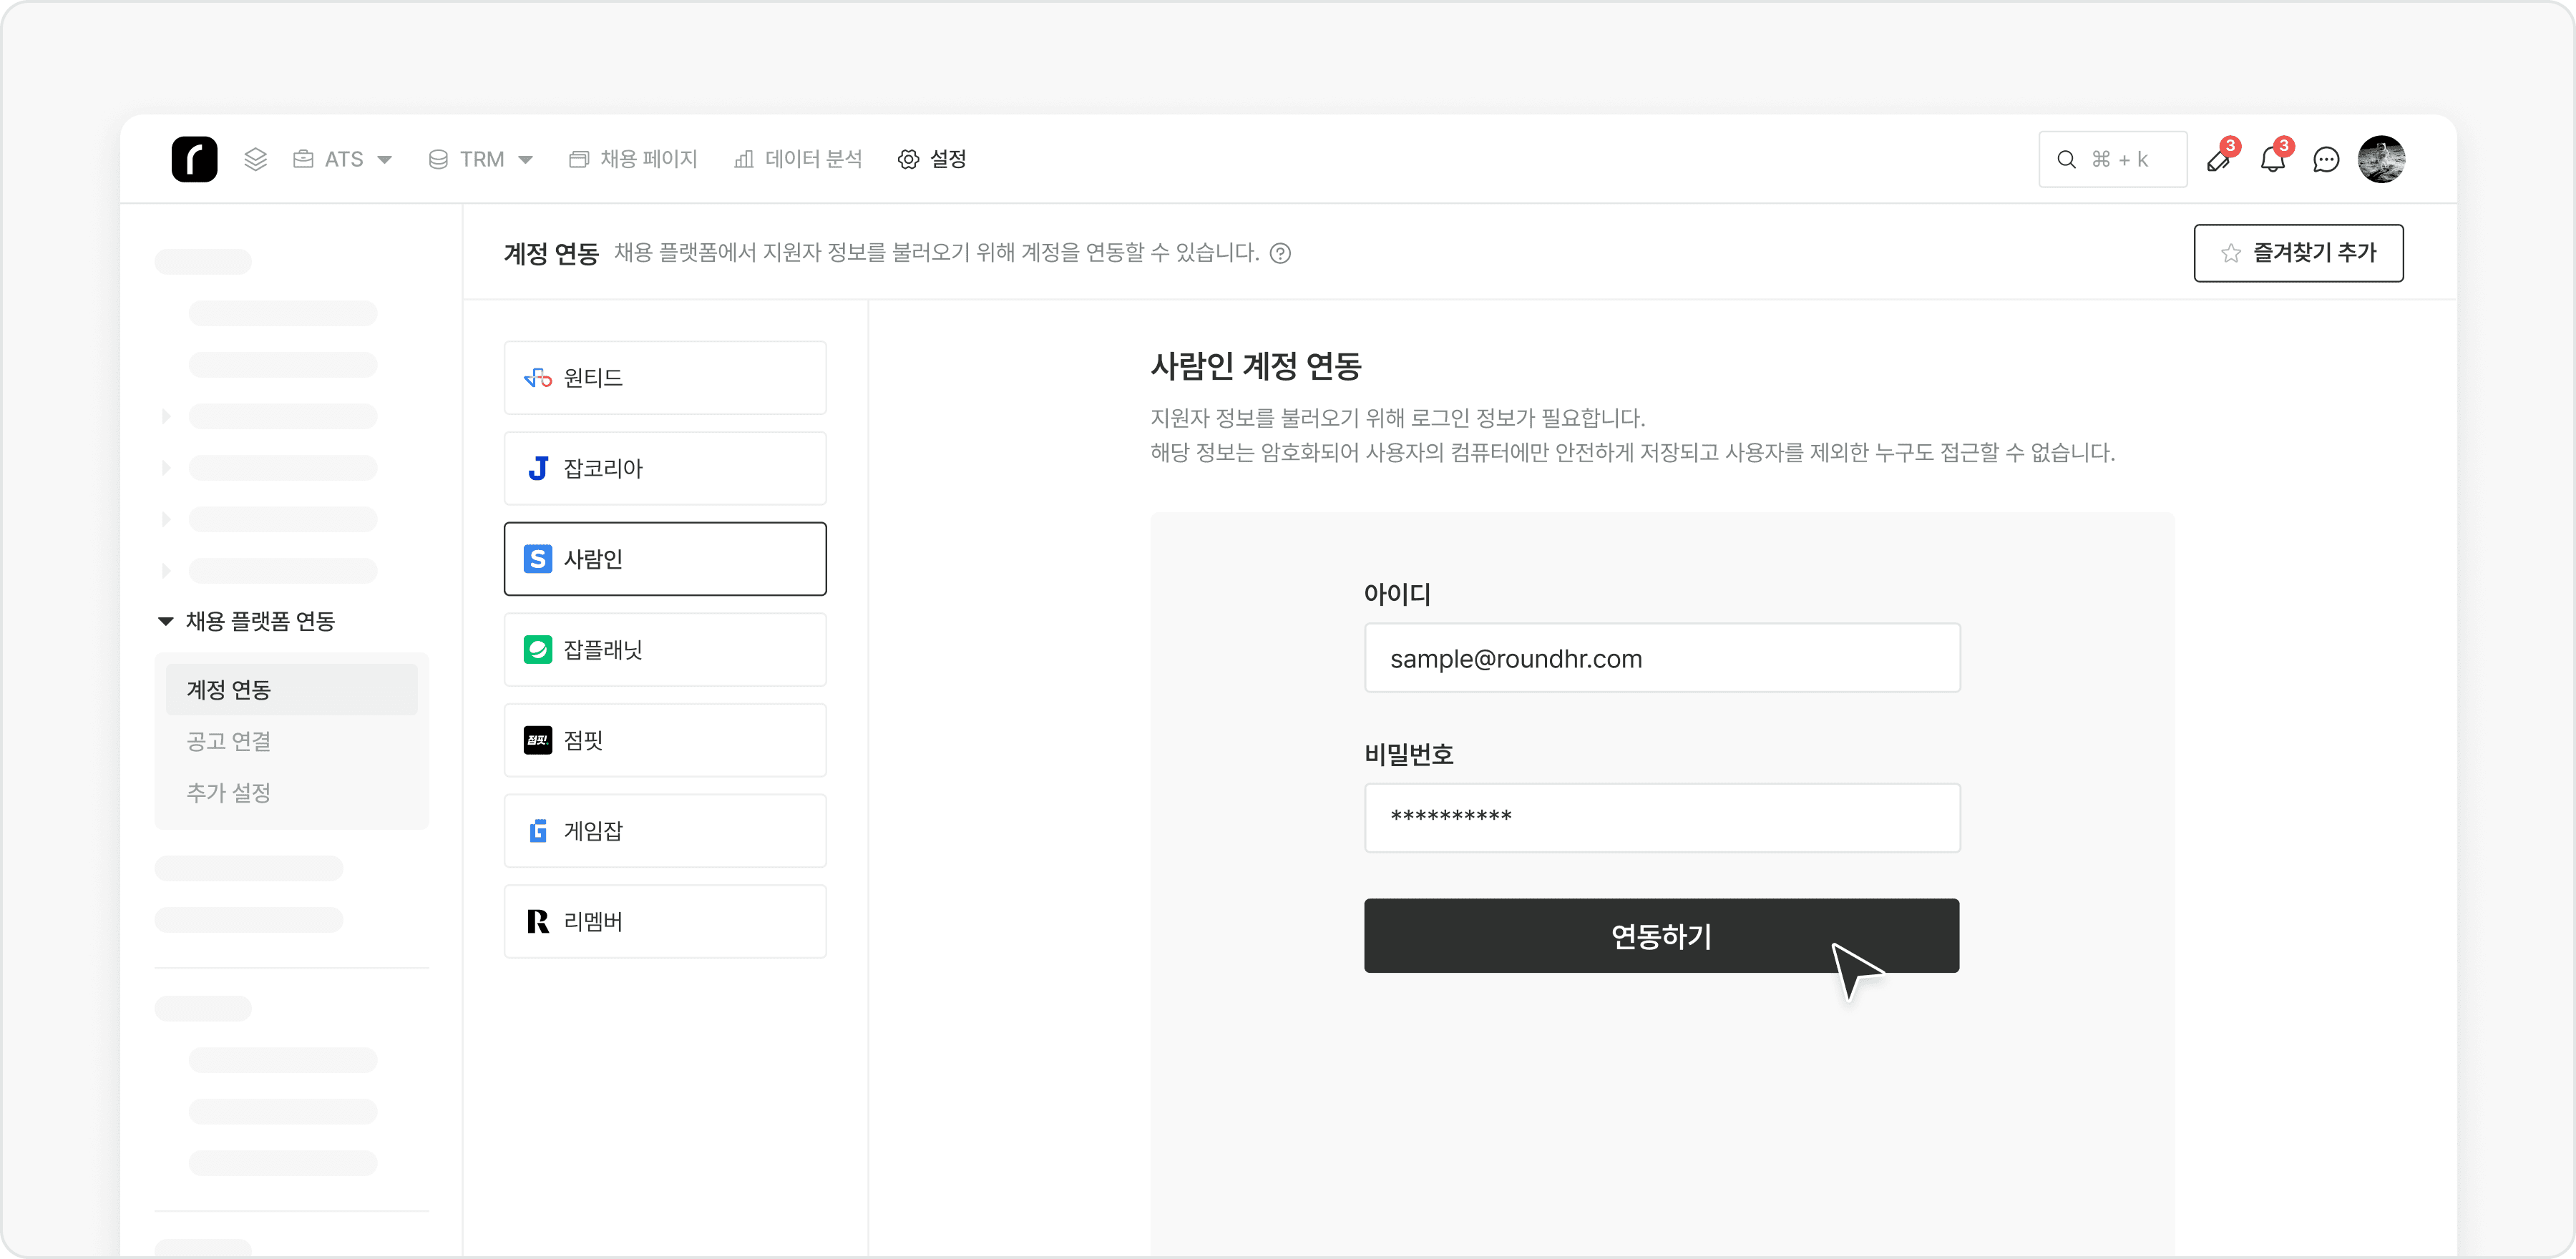Viewport: 2576px width, 1259px height.
Task: Select the 원티드 platform
Action: tap(665, 378)
